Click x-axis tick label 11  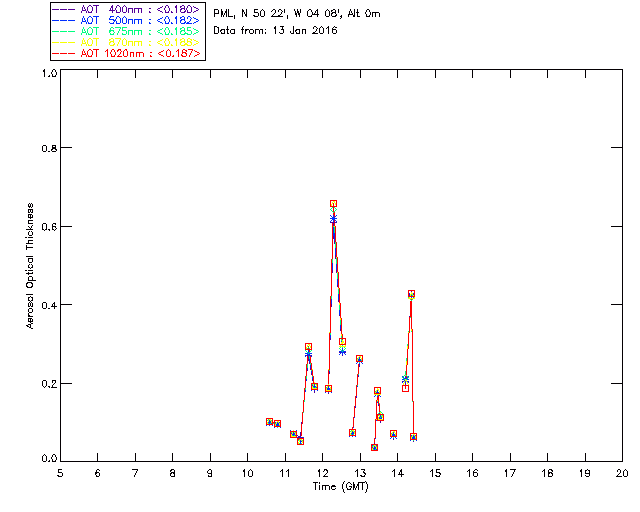click(x=285, y=473)
